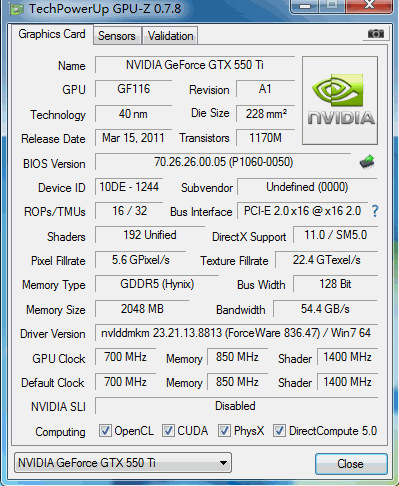
Task: Click the Technology field 40 nm
Action: pos(134,114)
